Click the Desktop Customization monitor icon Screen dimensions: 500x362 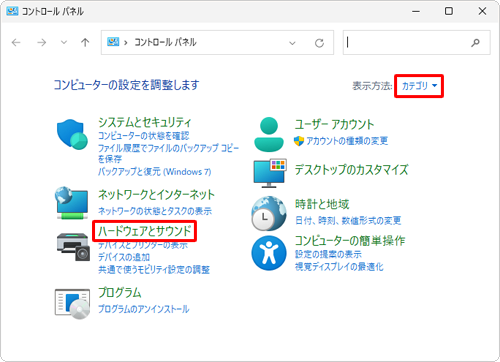click(x=270, y=173)
